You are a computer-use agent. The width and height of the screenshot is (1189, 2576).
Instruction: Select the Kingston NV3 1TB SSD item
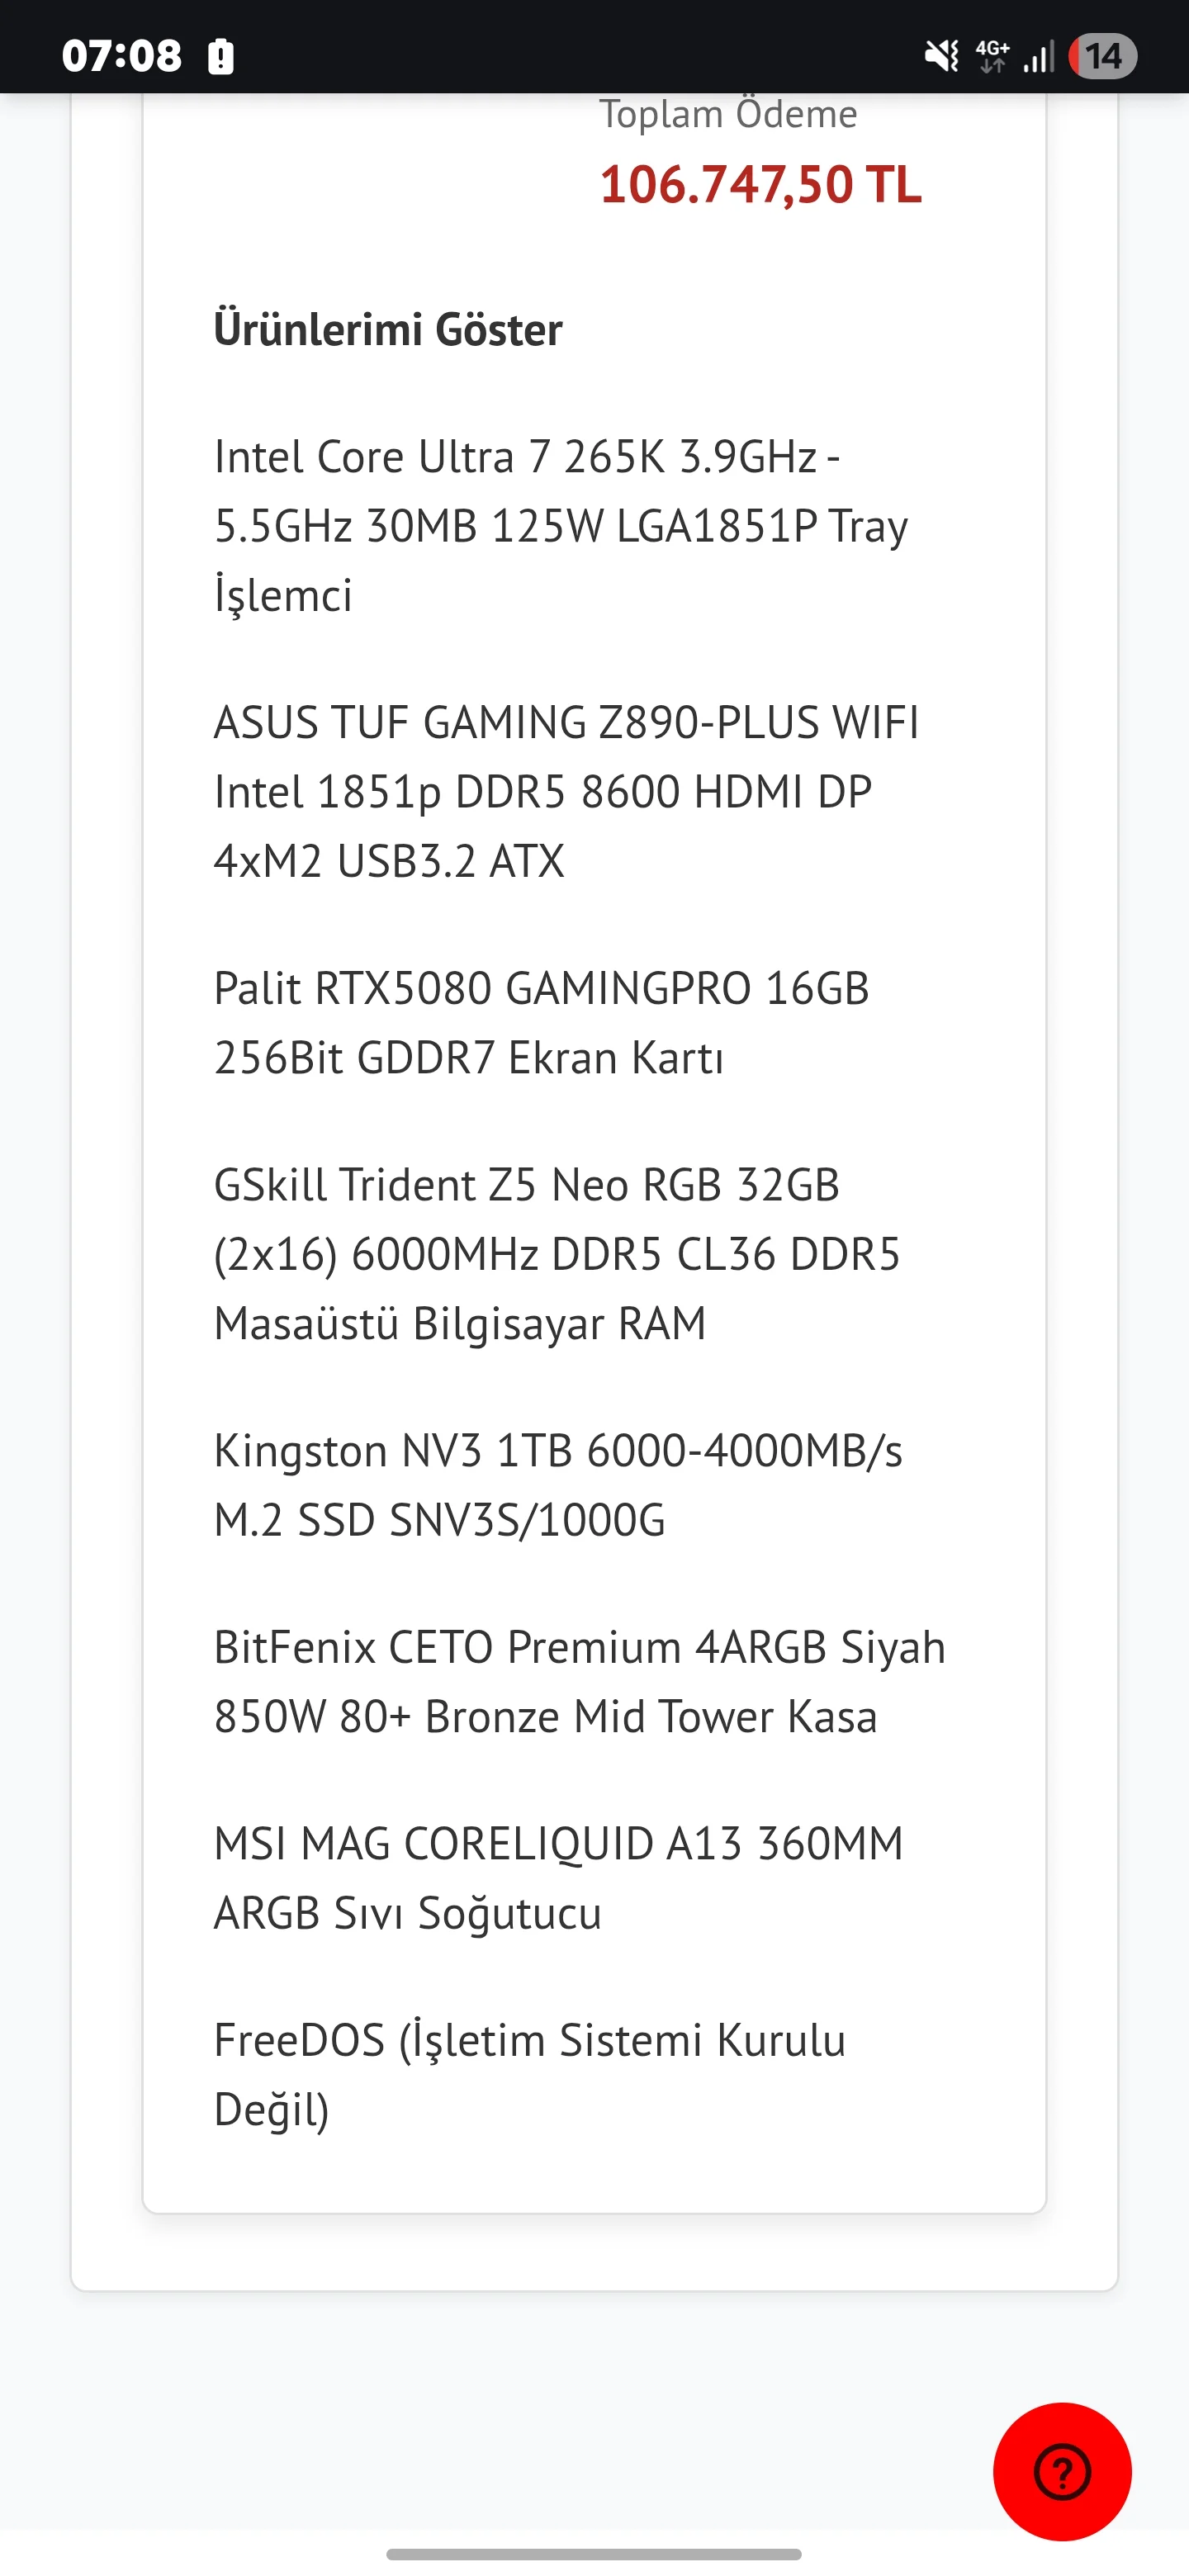tap(557, 1484)
